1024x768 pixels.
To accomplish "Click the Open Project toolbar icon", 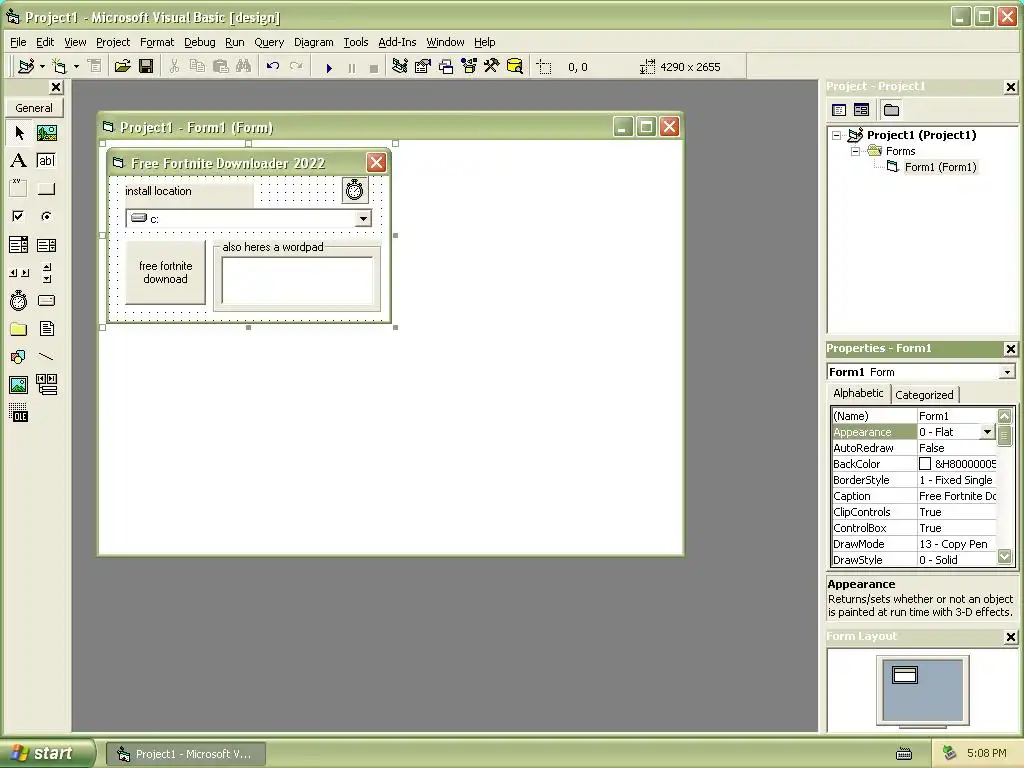I will tap(122, 66).
